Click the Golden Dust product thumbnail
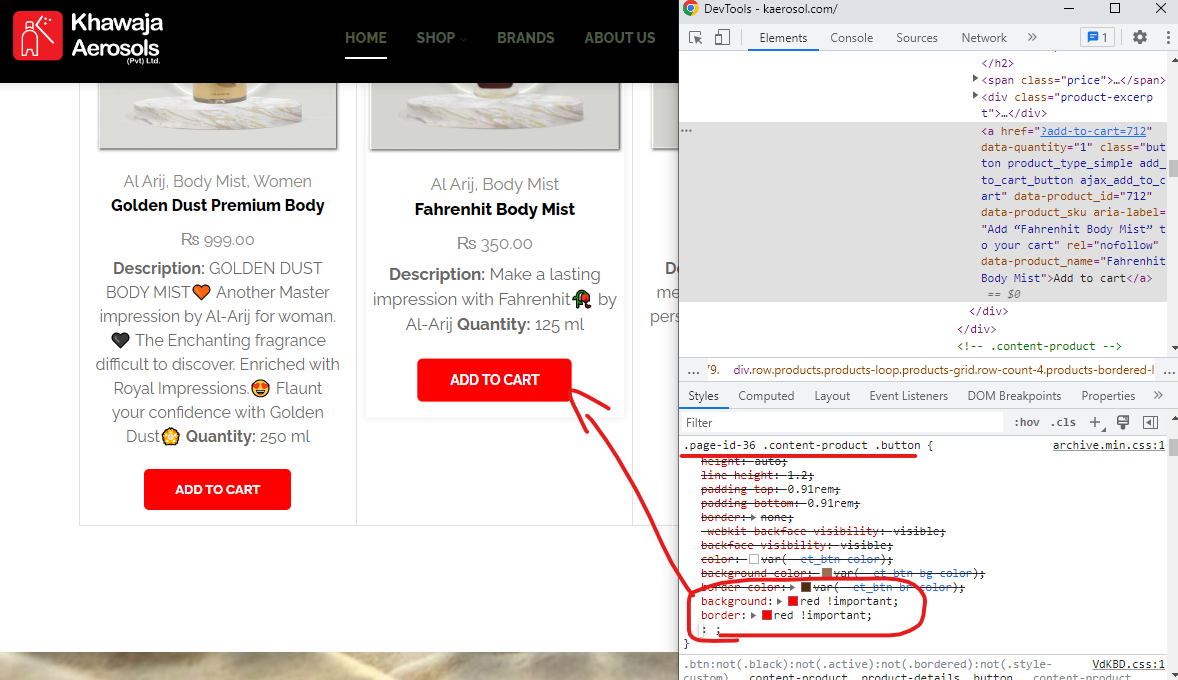This screenshot has height=680, width=1178. (218, 116)
